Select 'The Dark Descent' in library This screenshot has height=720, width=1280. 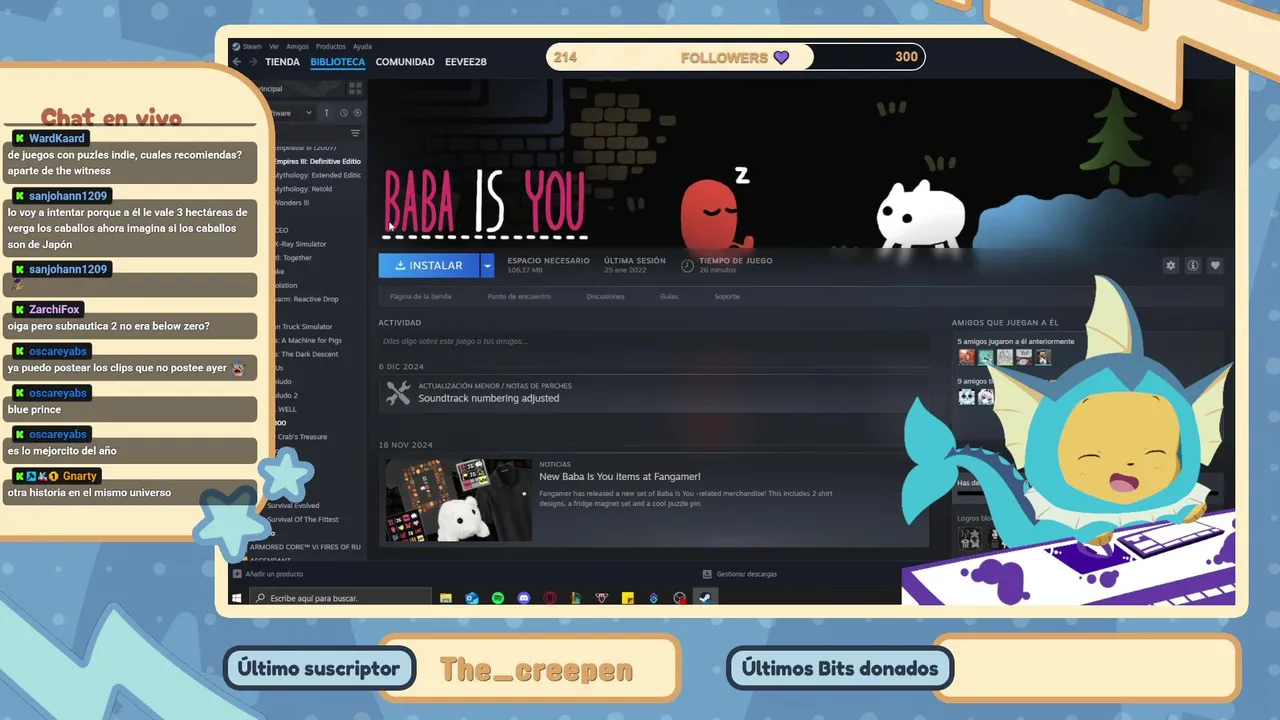pos(307,354)
